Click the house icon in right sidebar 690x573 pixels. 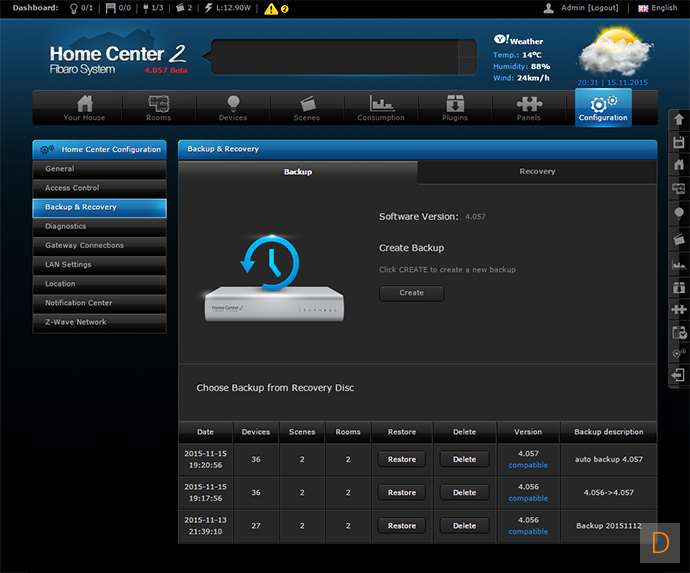click(x=679, y=165)
